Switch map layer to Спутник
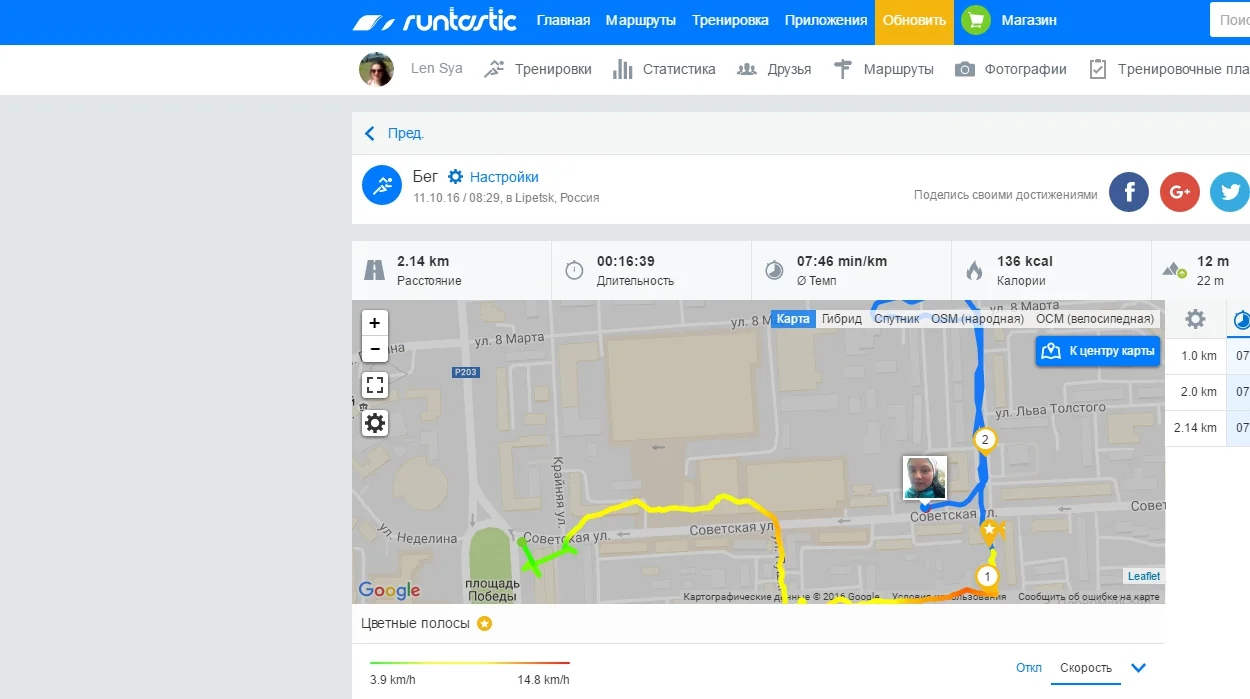 896,319
